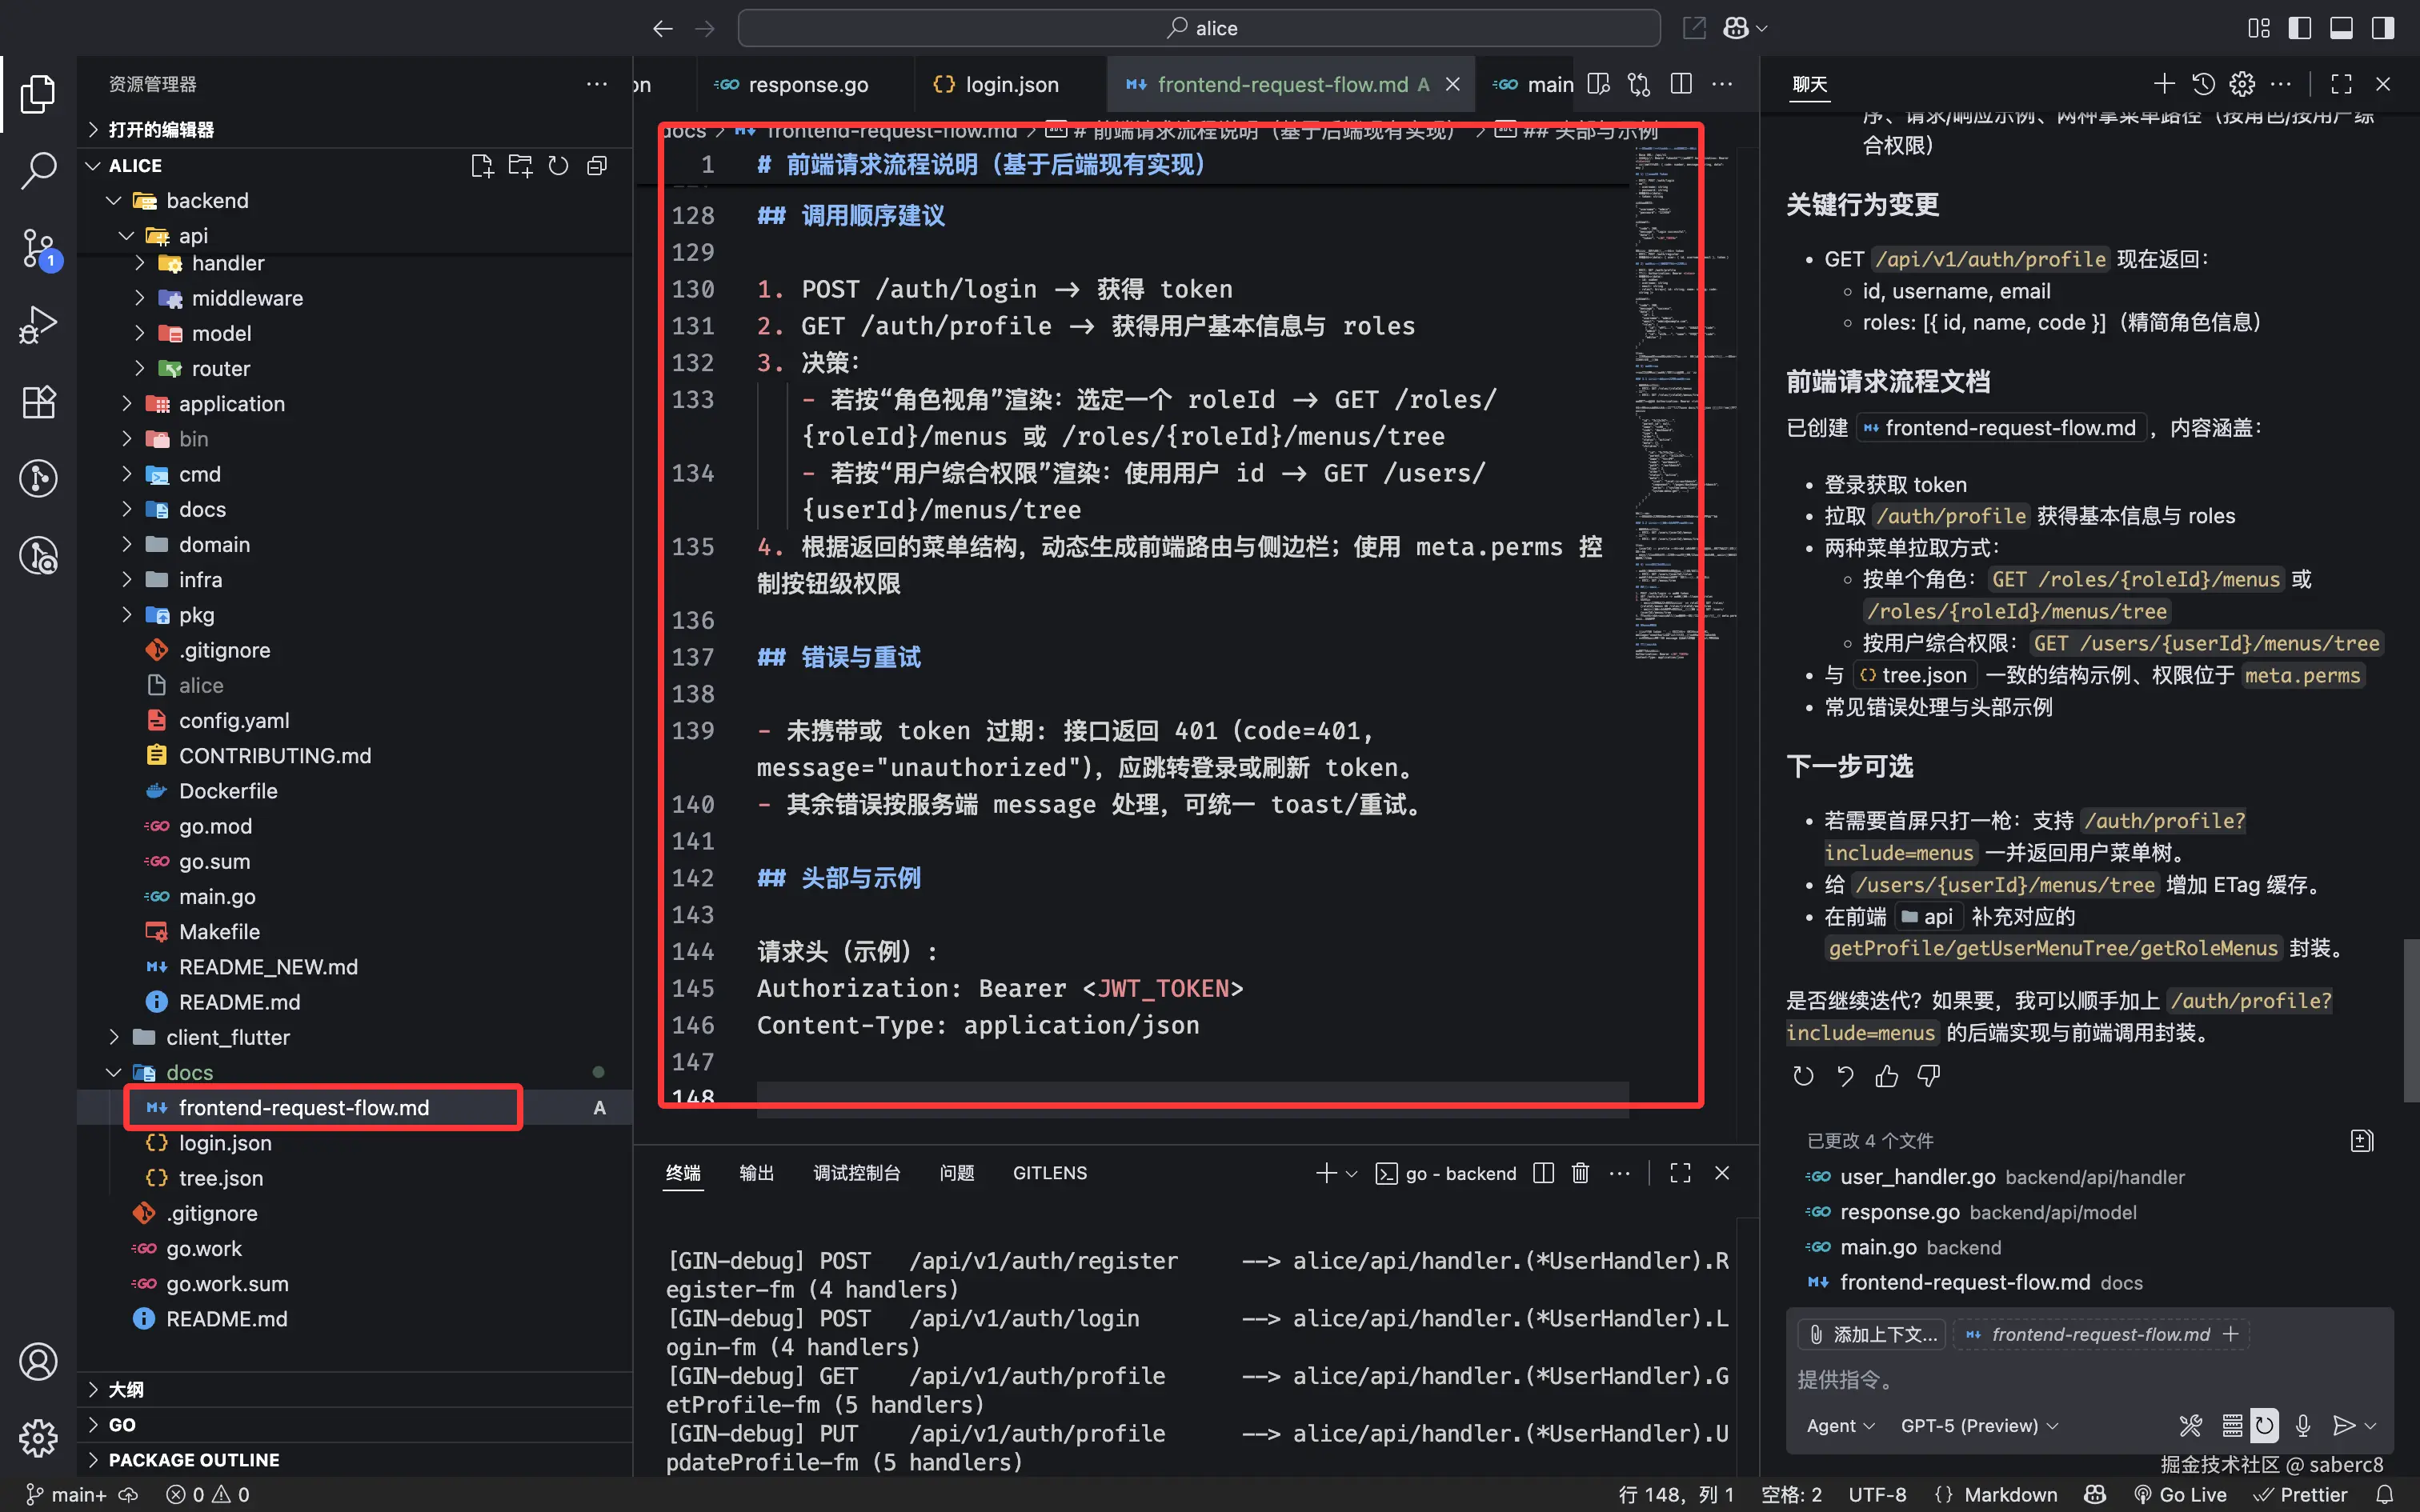Open the Agent mode dropdown

[x=1839, y=1425]
